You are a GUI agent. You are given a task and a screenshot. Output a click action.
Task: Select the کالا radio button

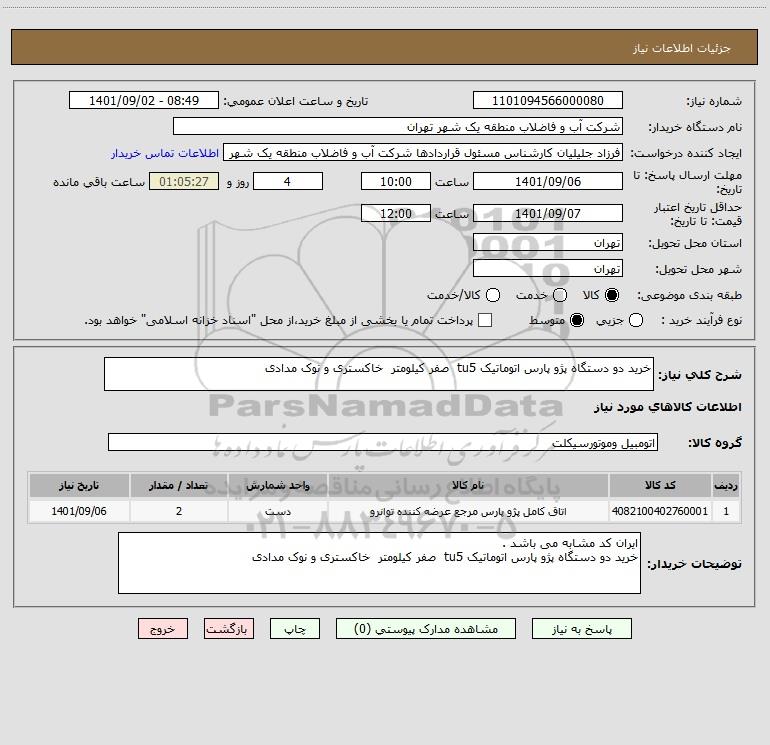pyautogui.click(x=612, y=295)
